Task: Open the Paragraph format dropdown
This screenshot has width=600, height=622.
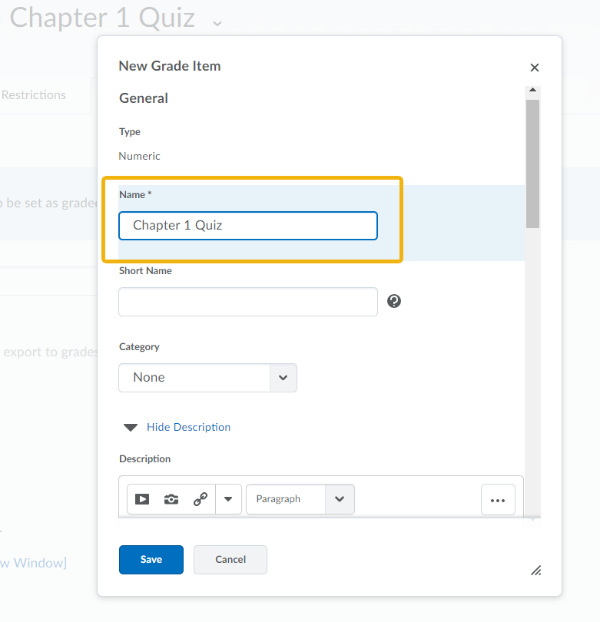Action: point(300,499)
